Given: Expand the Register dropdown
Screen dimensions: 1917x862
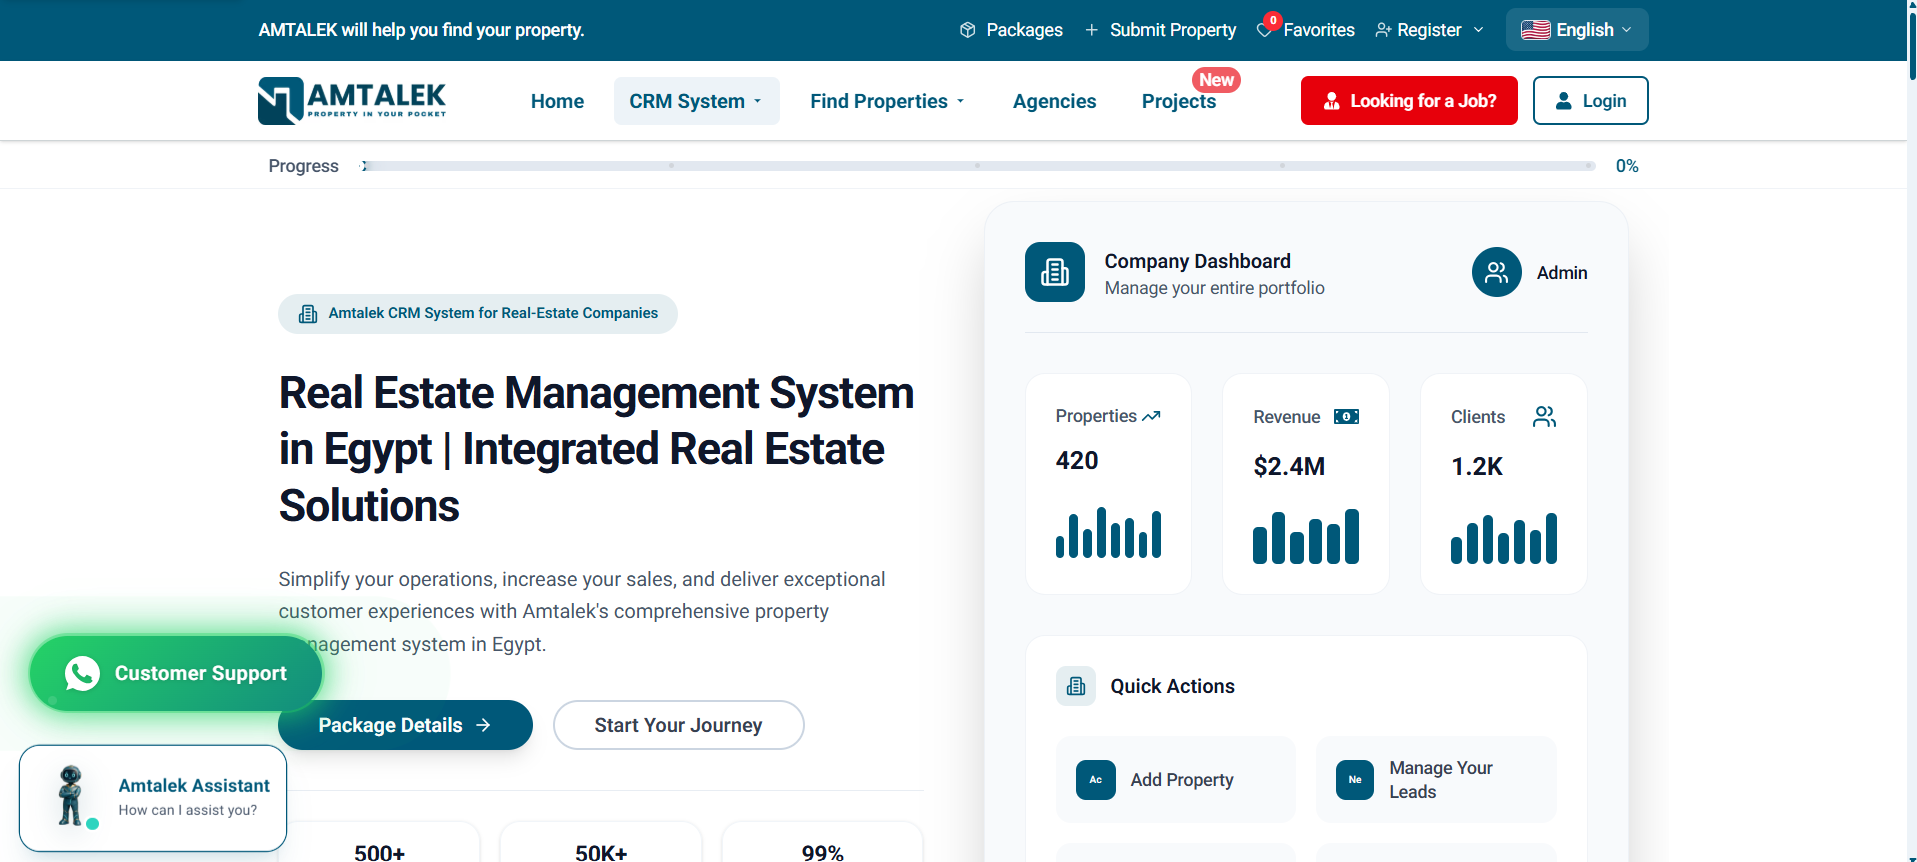Looking at the screenshot, I should point(1430,30).
